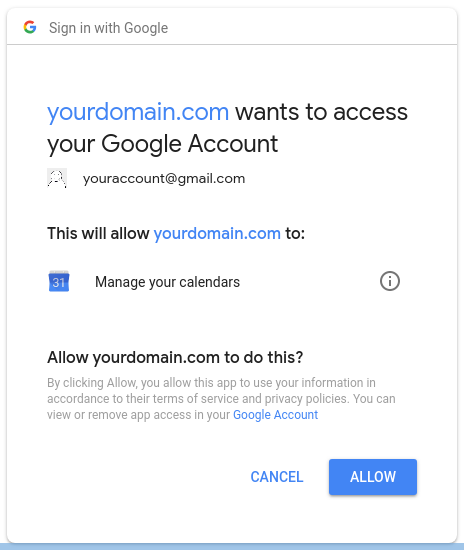Open the Google Account link
Screen dimensions: 464x550
click(x=275, y=415)
